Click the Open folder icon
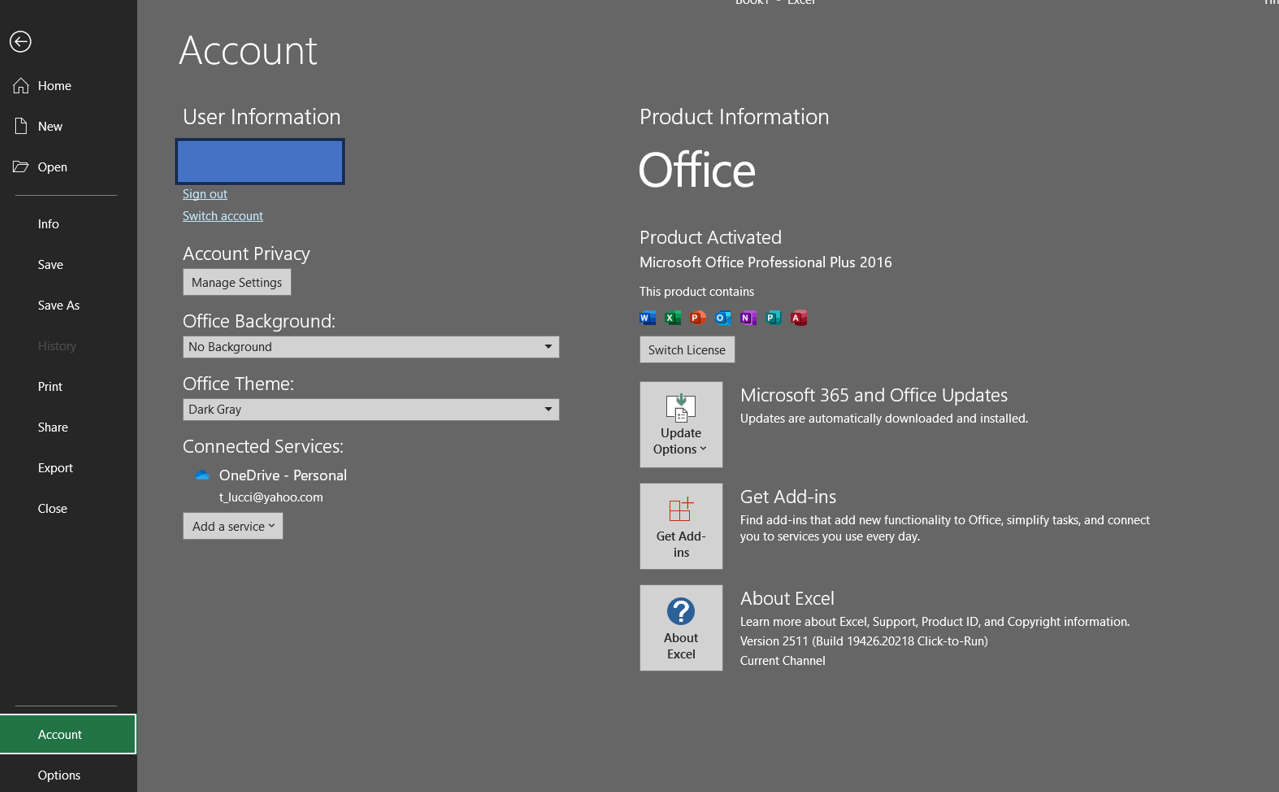The image size is (1279, 792). (x=21, y=167)
